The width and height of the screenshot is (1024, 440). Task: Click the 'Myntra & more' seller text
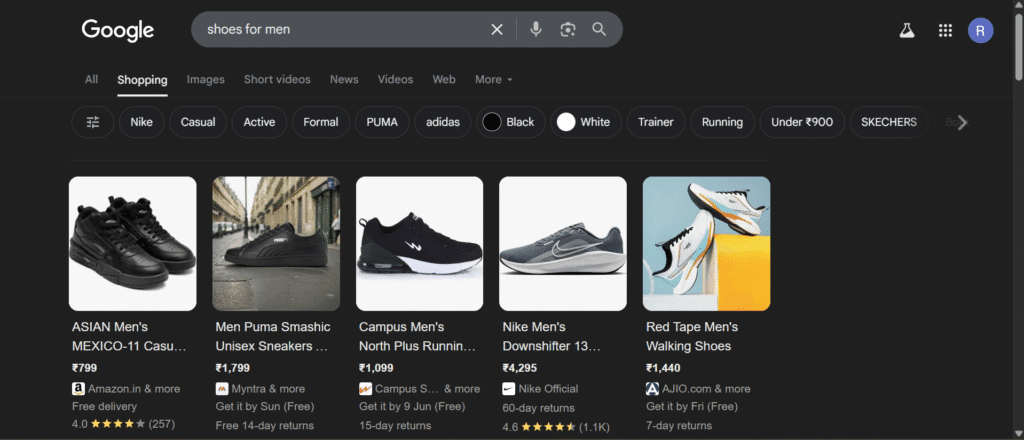268,389
